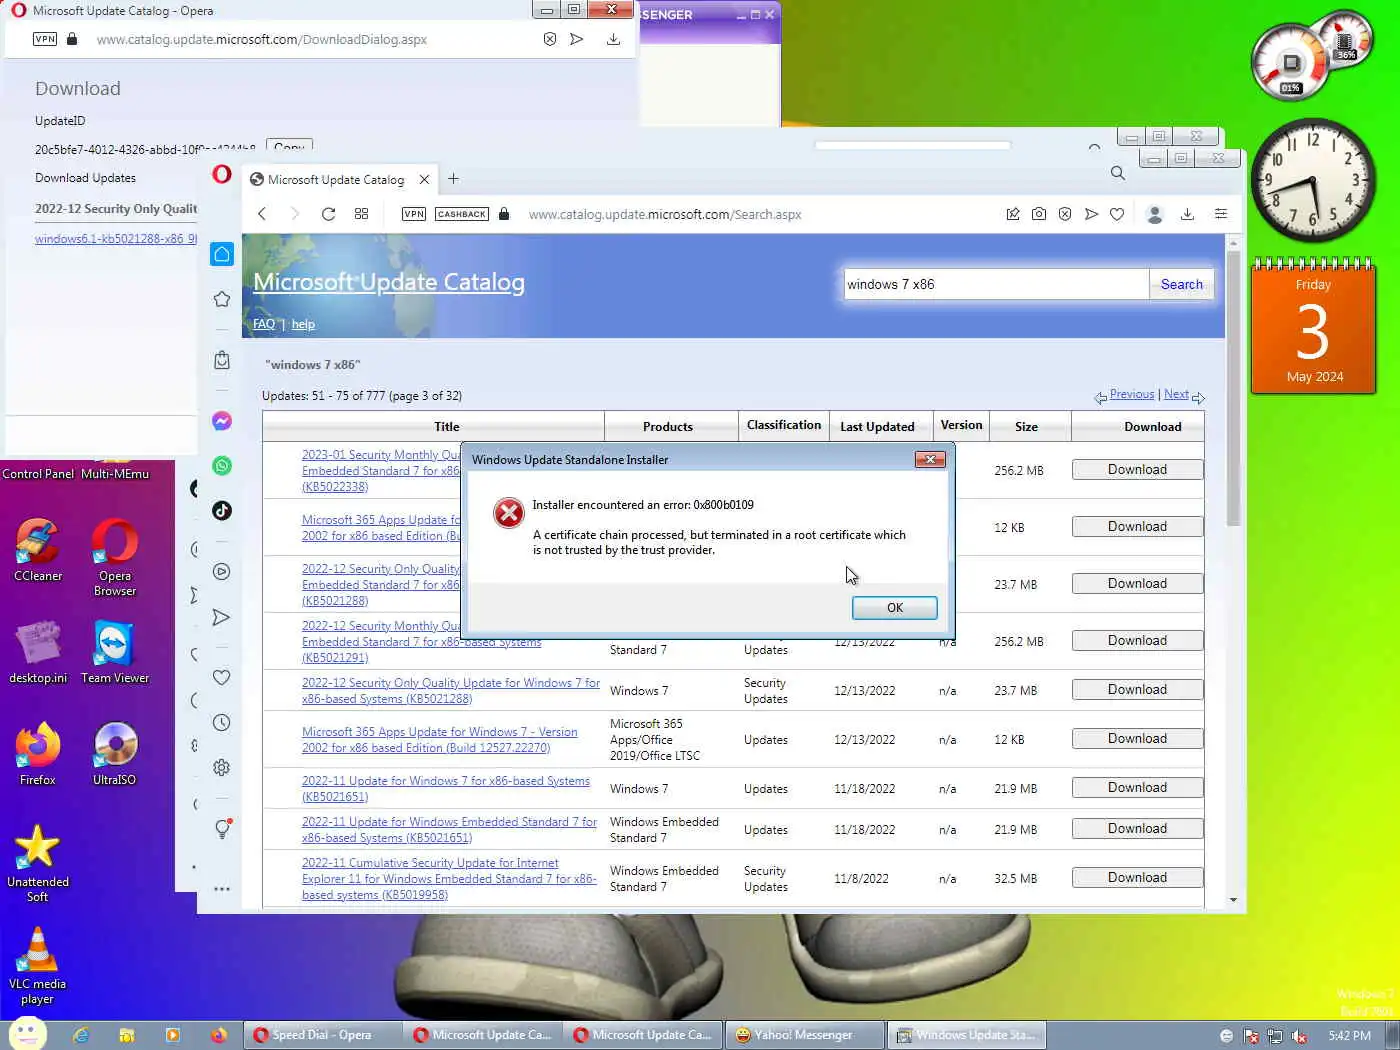The height and width of the screenshot is (1050, 1400).
Task: Sort by the Classification column header
Action: [784, 425]
